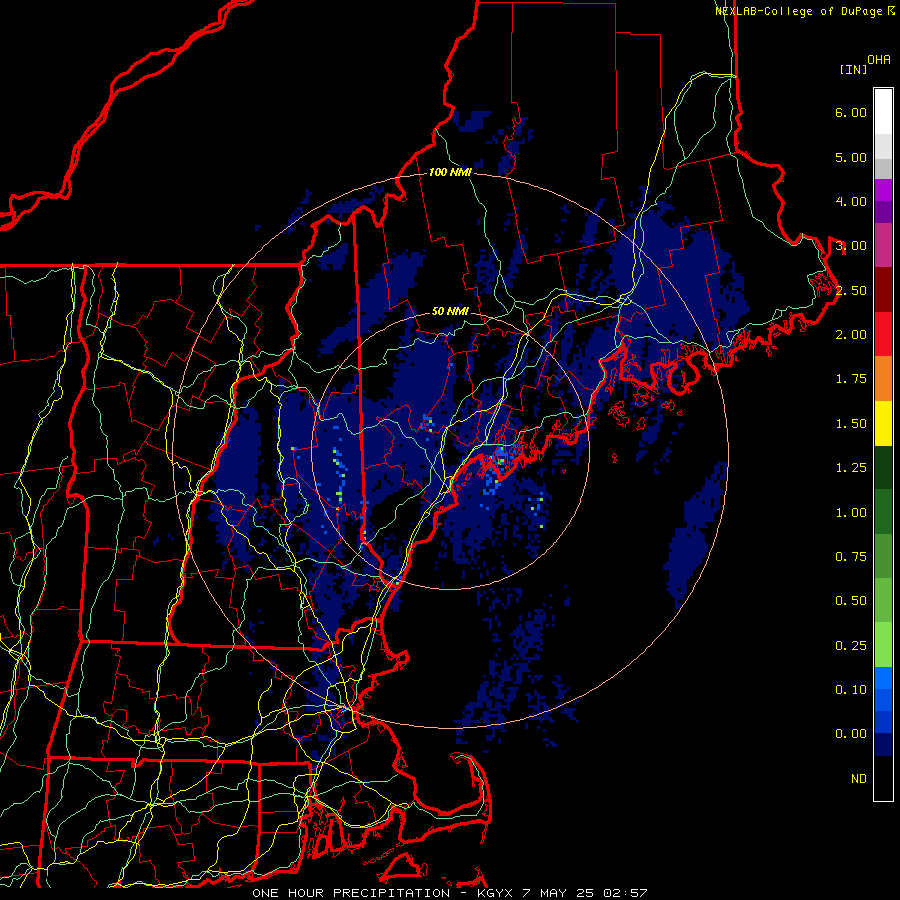Click the 0.25 legend value
This screenshot has width=900, height=900.
point(851,646)
